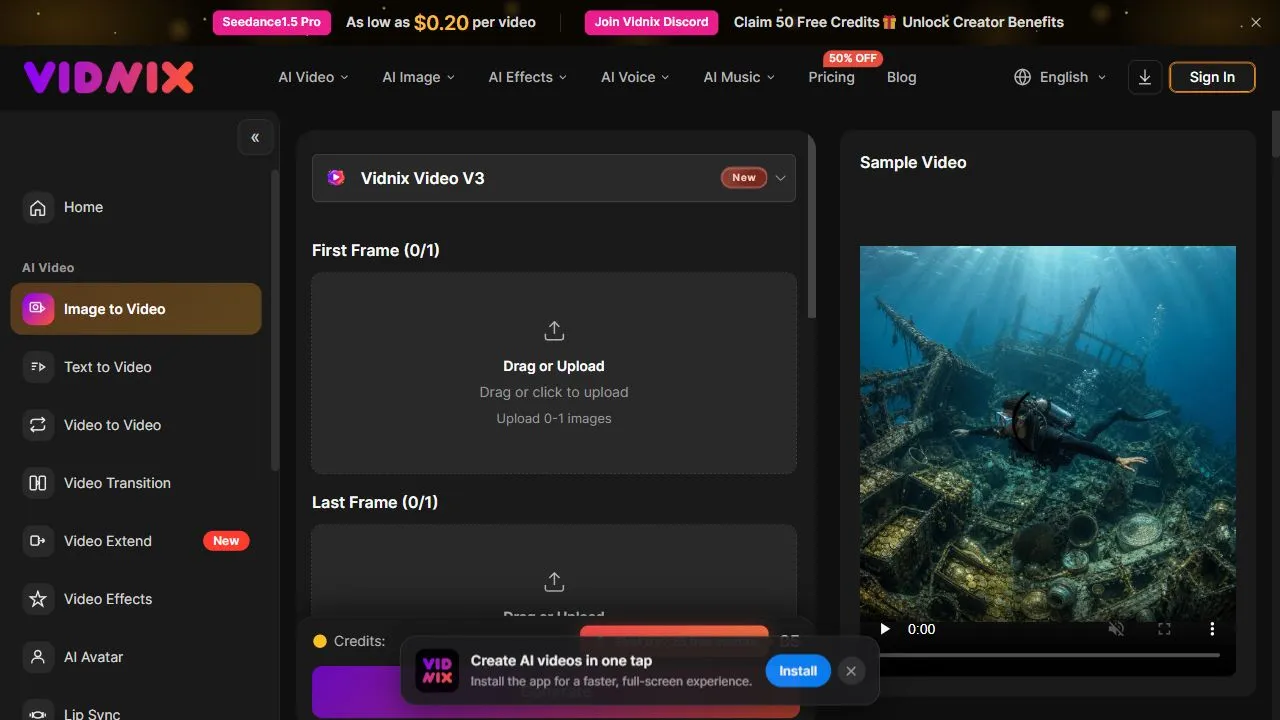Screen dimensions: 1280x720
Task: Click the 50% OFF badge
Action: (853, 58)
